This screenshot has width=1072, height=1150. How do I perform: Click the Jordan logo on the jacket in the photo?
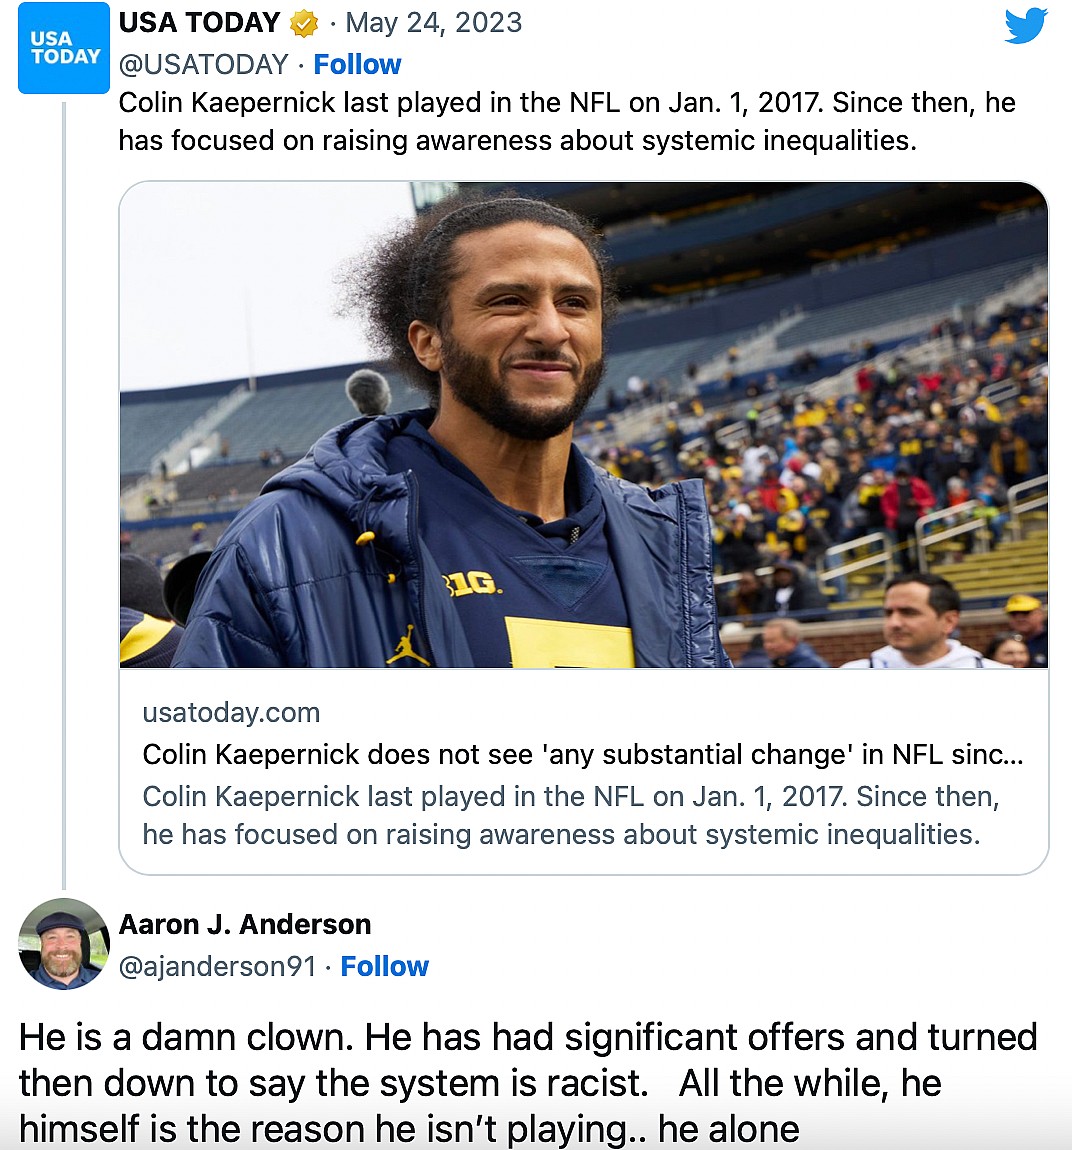click(x=407, y=645)
